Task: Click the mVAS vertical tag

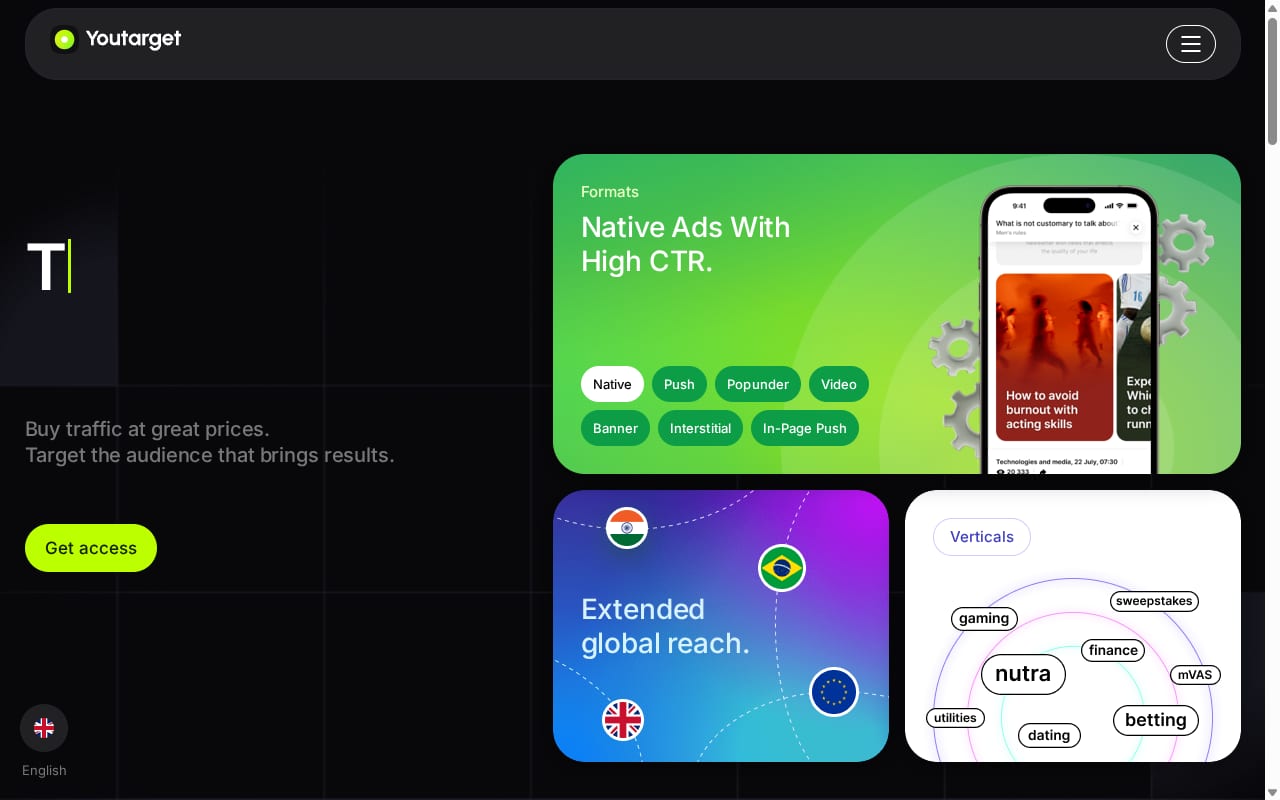Action: click(1195, 675)
